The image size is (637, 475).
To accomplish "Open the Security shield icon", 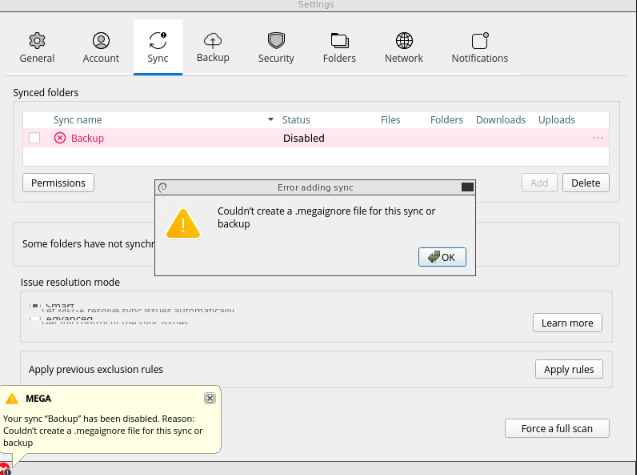I will (x=276, y=41).
